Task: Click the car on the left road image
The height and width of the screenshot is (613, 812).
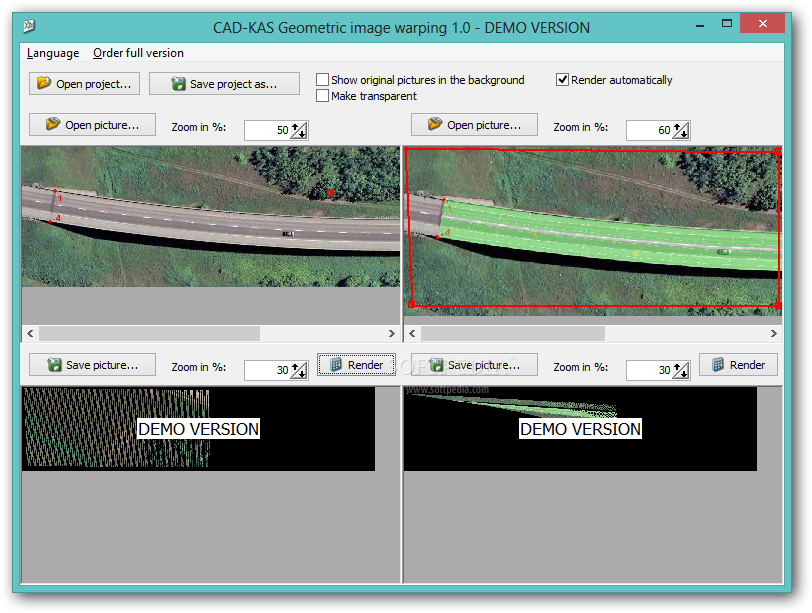Action: (x=288, y=233)
